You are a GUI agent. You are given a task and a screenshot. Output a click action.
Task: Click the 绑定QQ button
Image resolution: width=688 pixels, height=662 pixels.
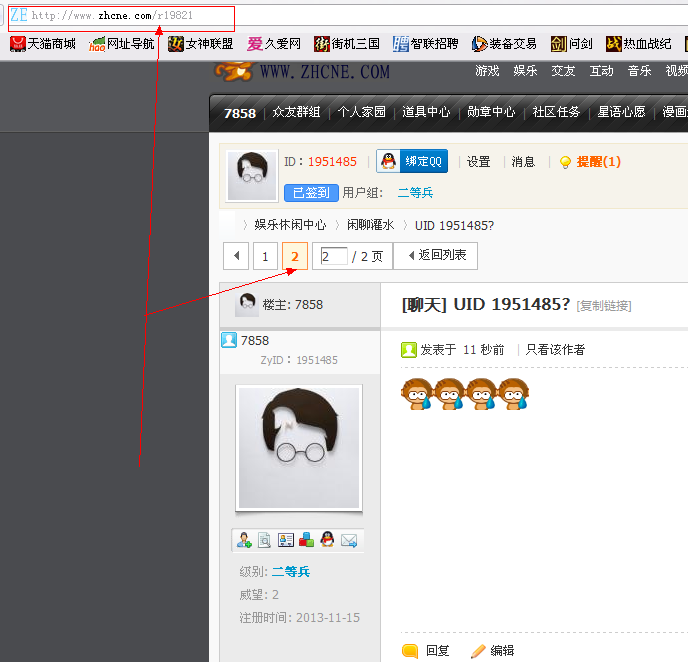(412, 161)
